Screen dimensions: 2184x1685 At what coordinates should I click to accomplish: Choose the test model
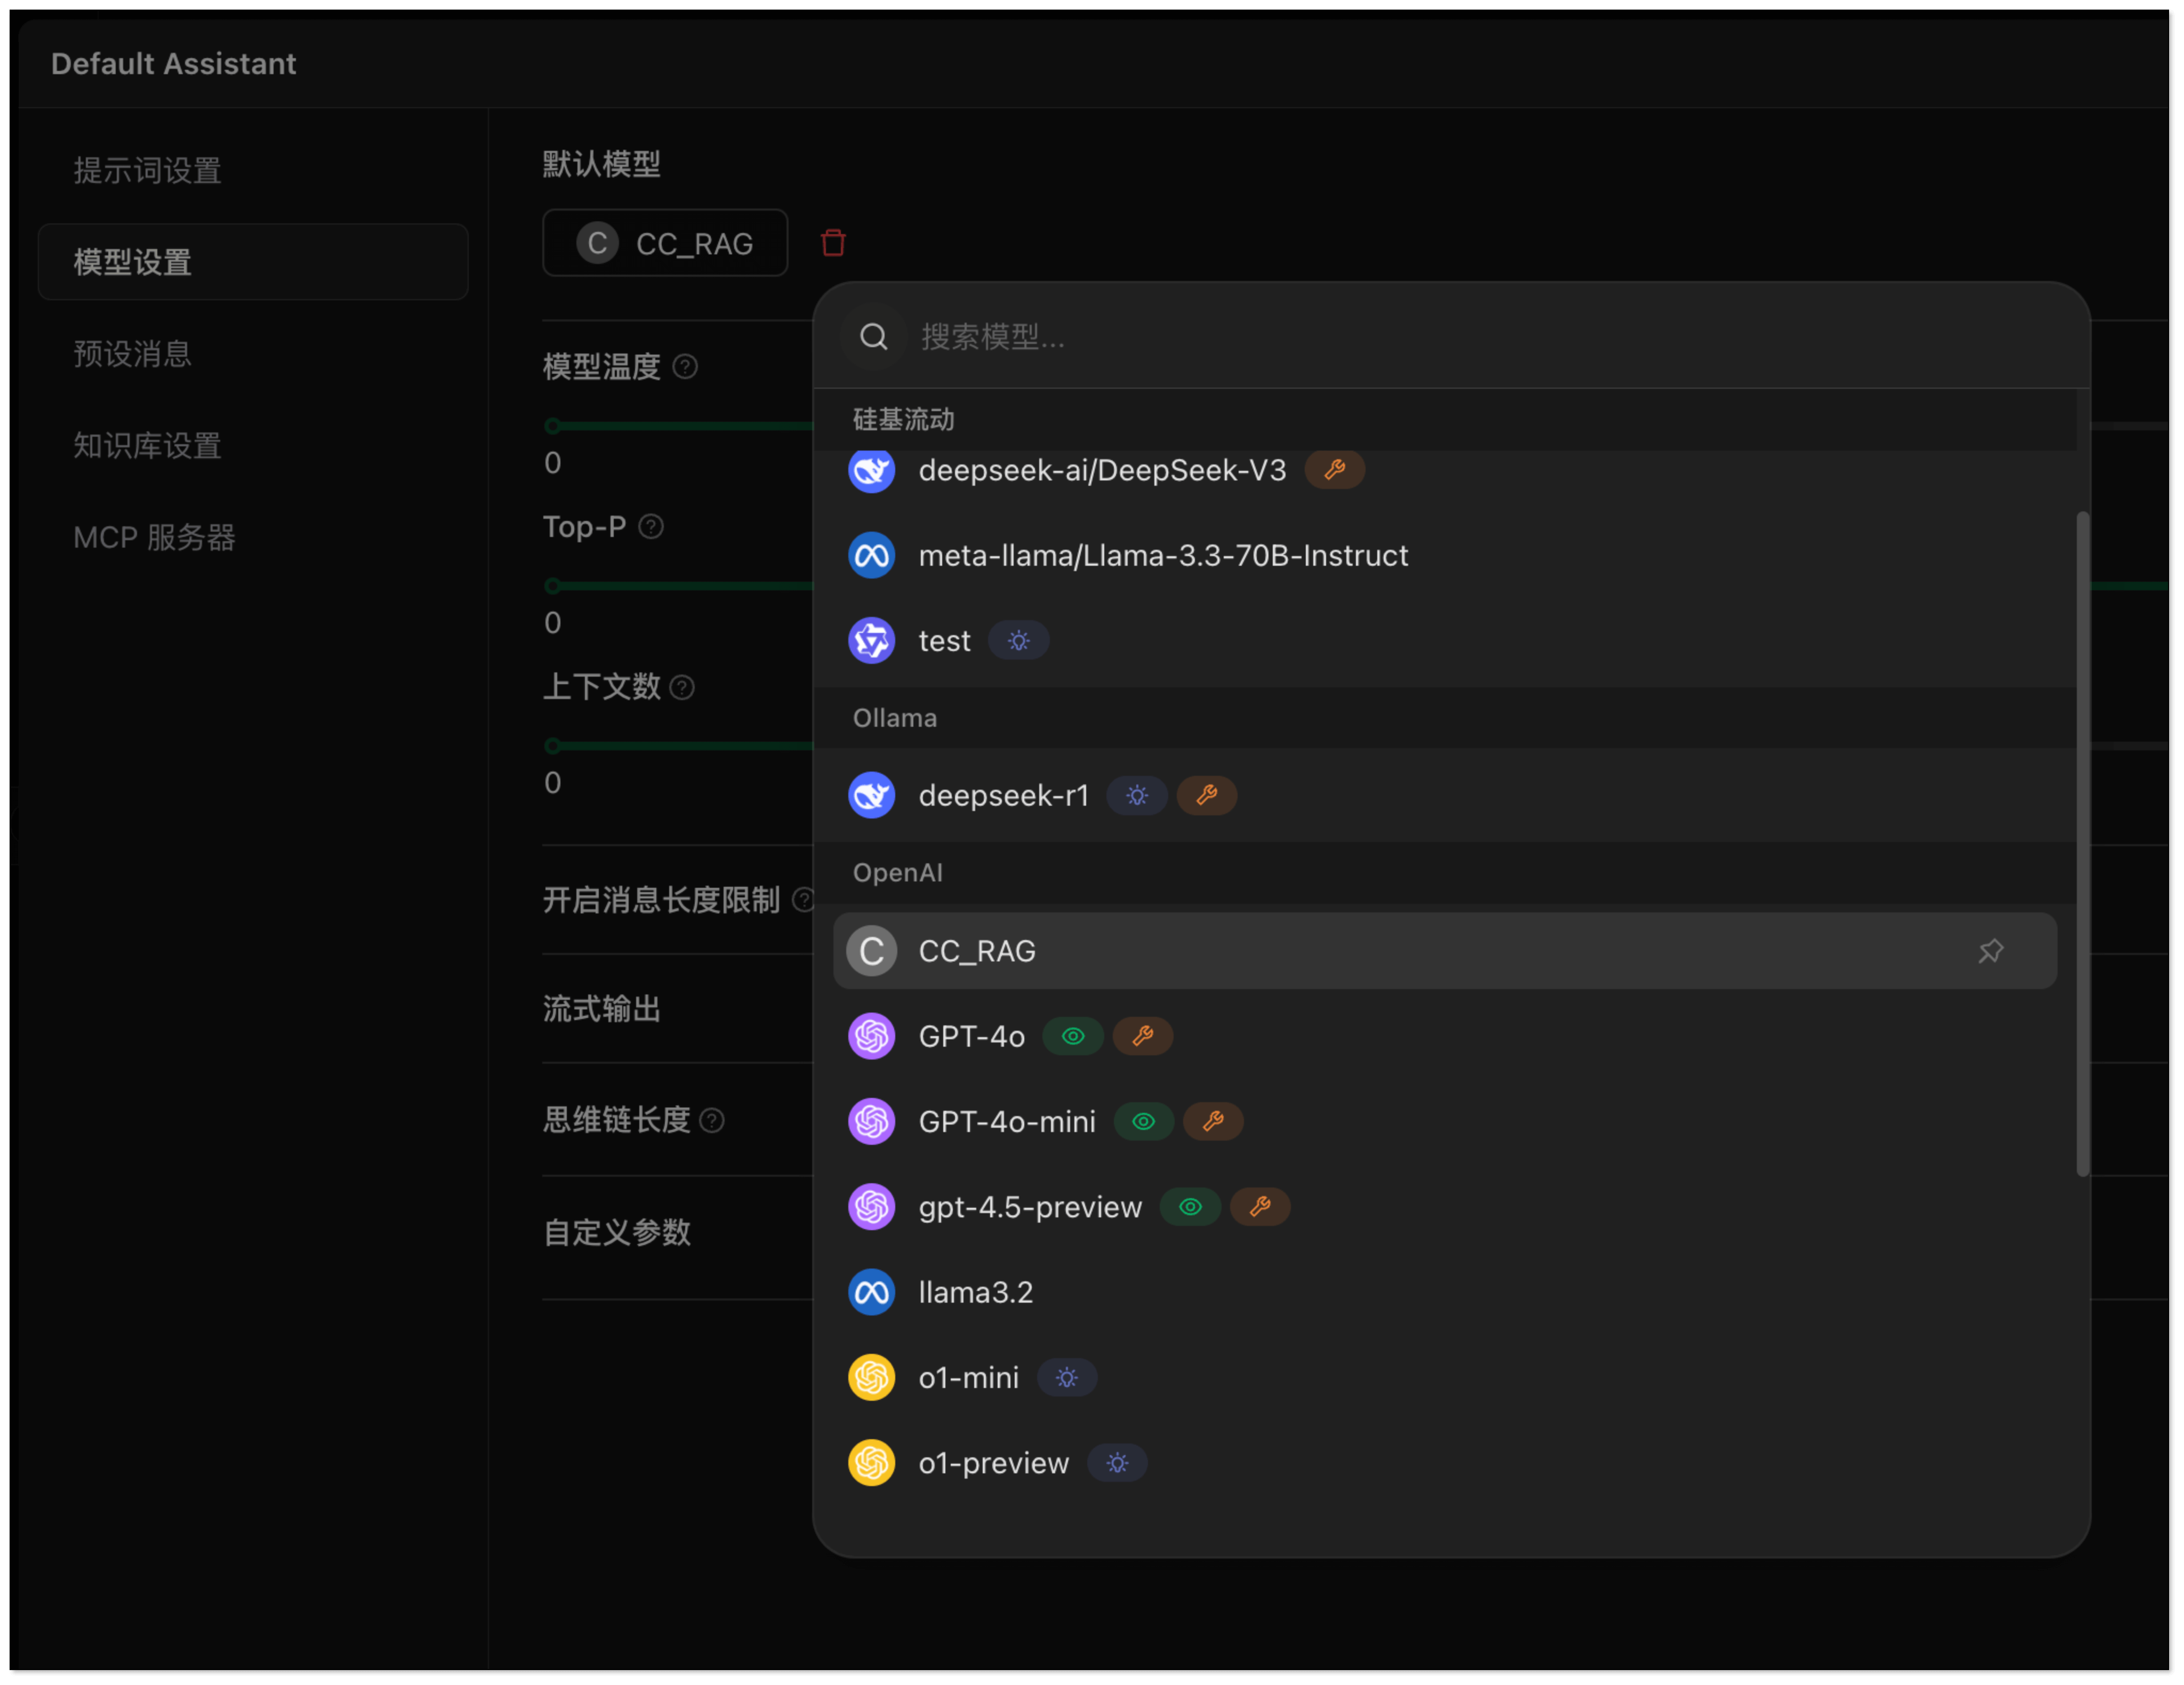1445,641
